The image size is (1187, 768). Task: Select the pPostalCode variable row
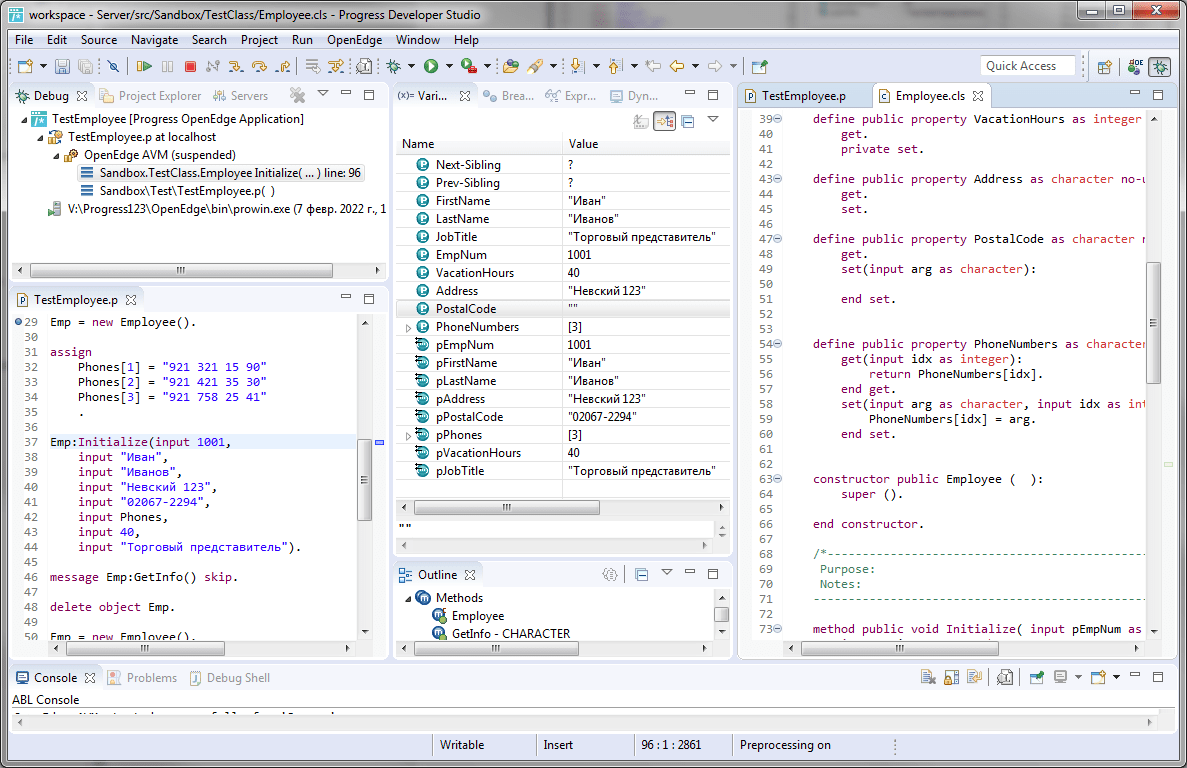pyautogui.click(x=563, y=417)
